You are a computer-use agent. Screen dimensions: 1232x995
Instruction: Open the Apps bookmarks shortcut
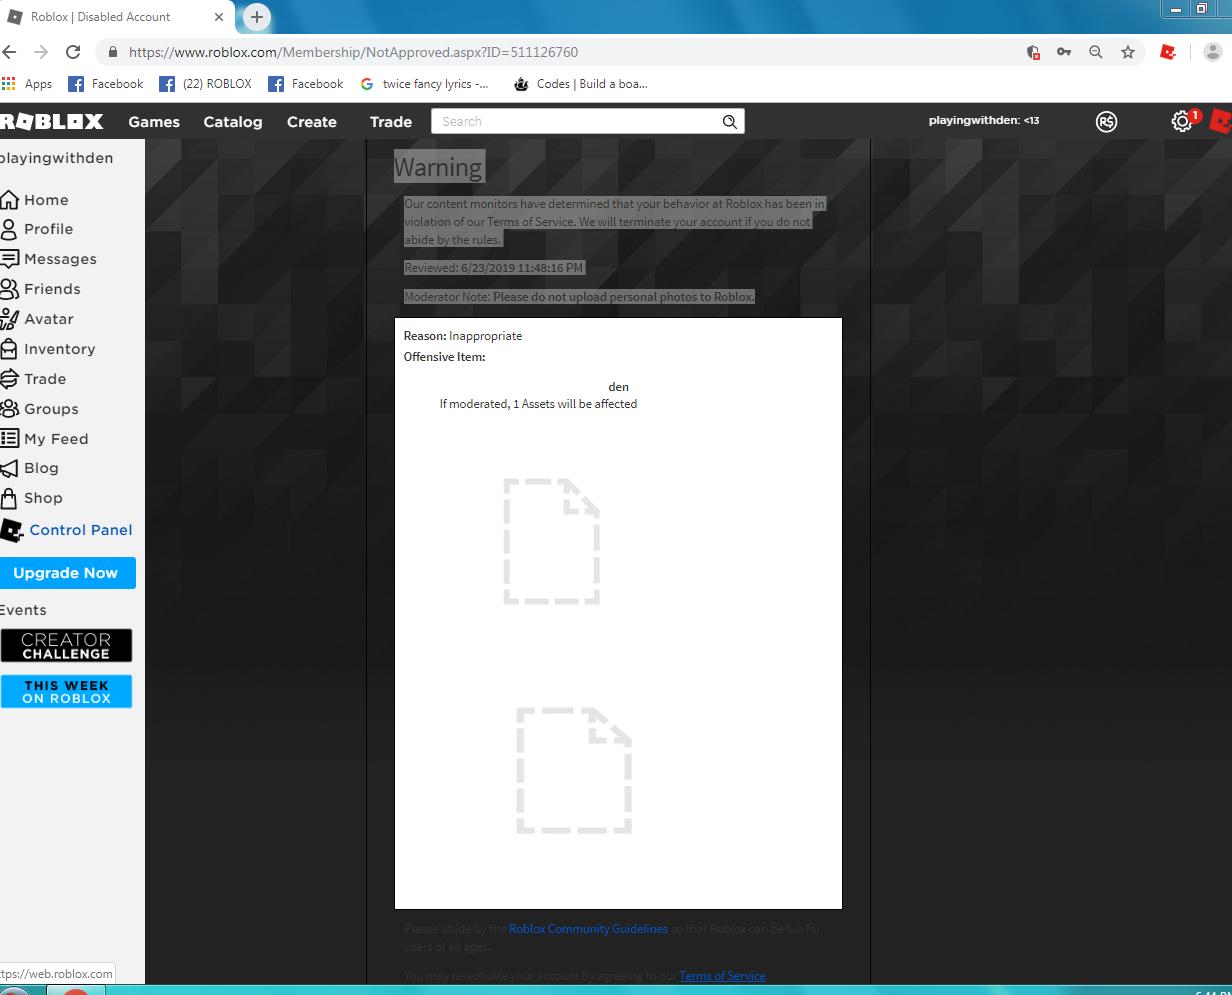tap(27, 84)
